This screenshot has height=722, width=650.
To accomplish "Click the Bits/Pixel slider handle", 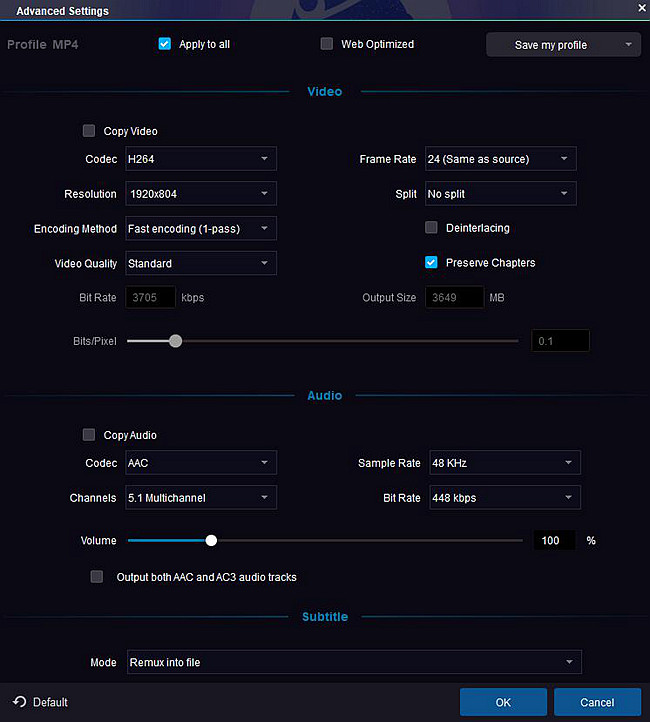I will tap(175, 341).
